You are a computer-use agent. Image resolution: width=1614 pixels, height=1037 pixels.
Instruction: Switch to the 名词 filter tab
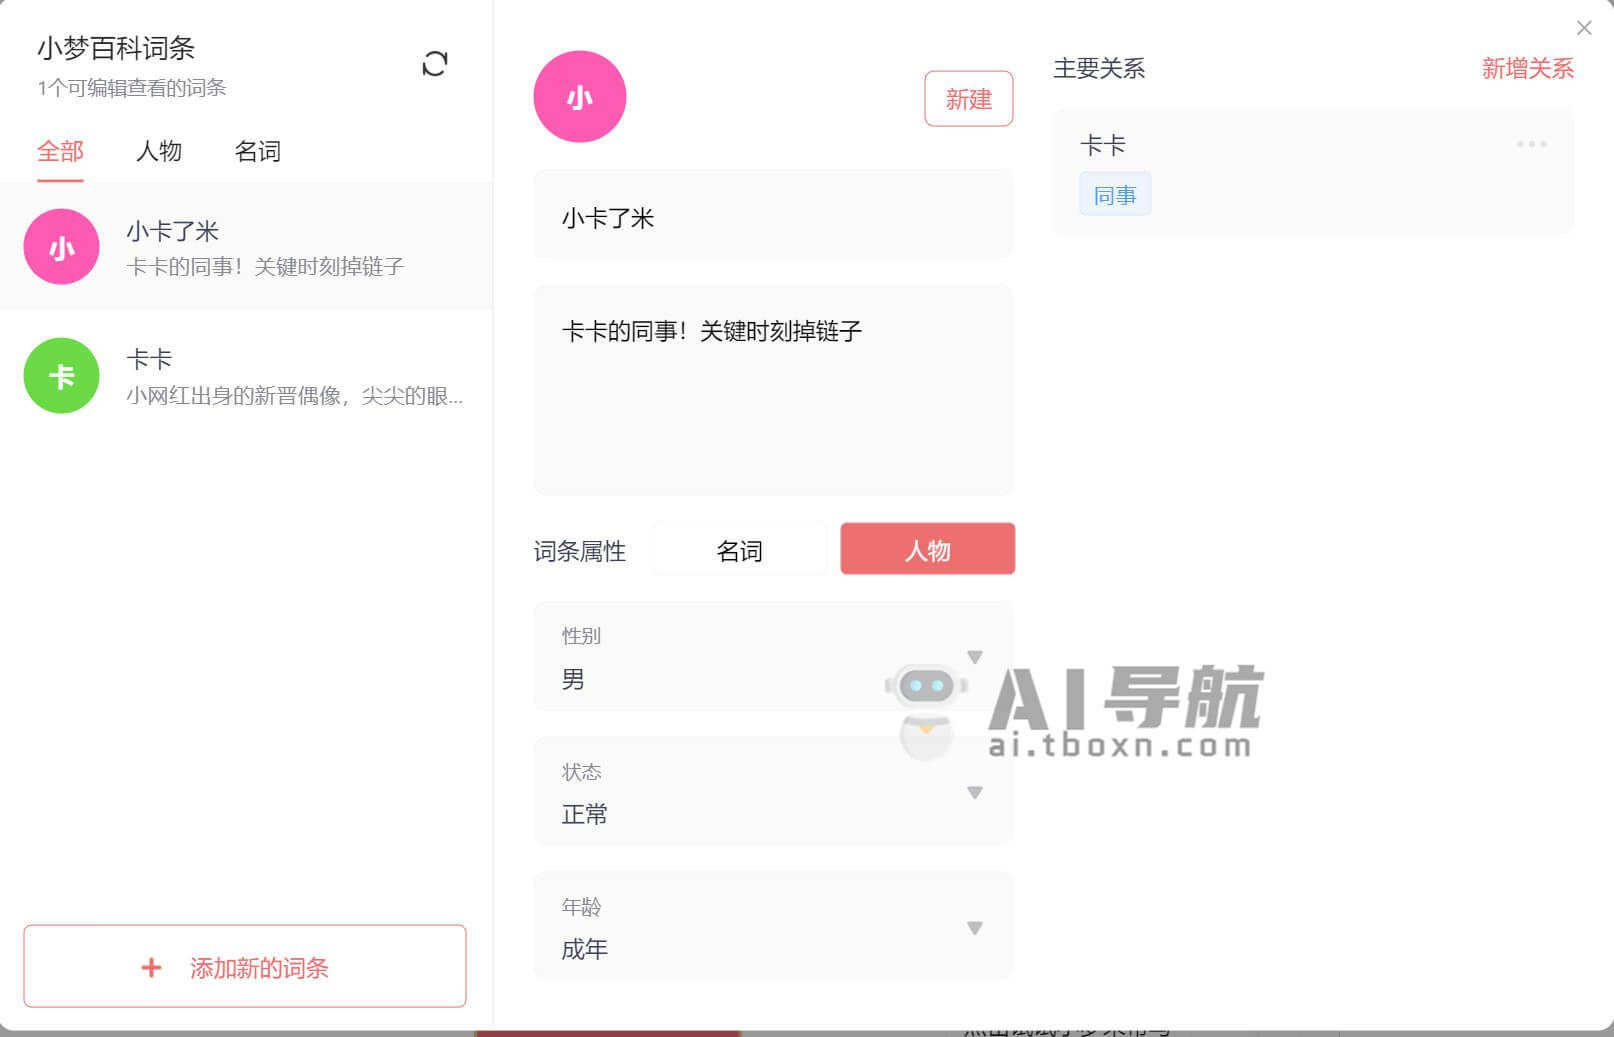258,151
